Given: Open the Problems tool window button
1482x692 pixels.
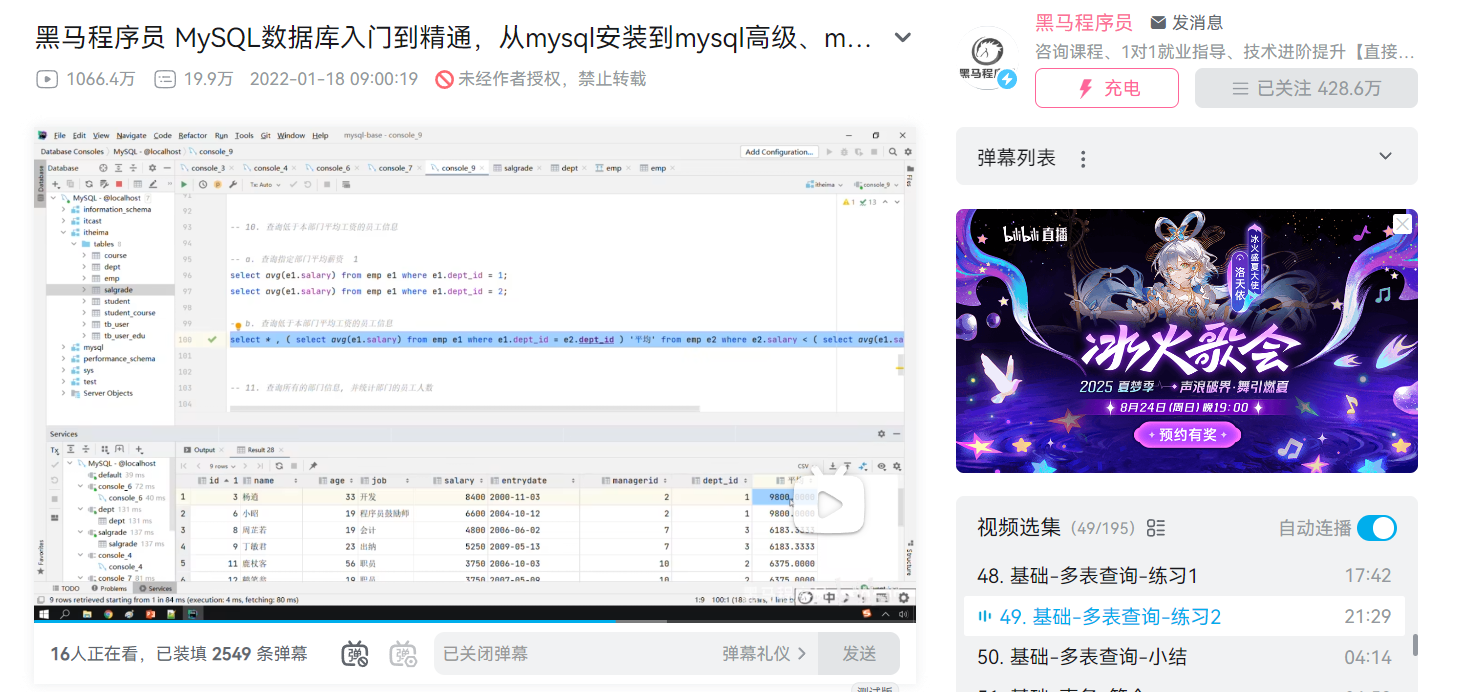Looking at the screenshot, I should pos(108,588).
